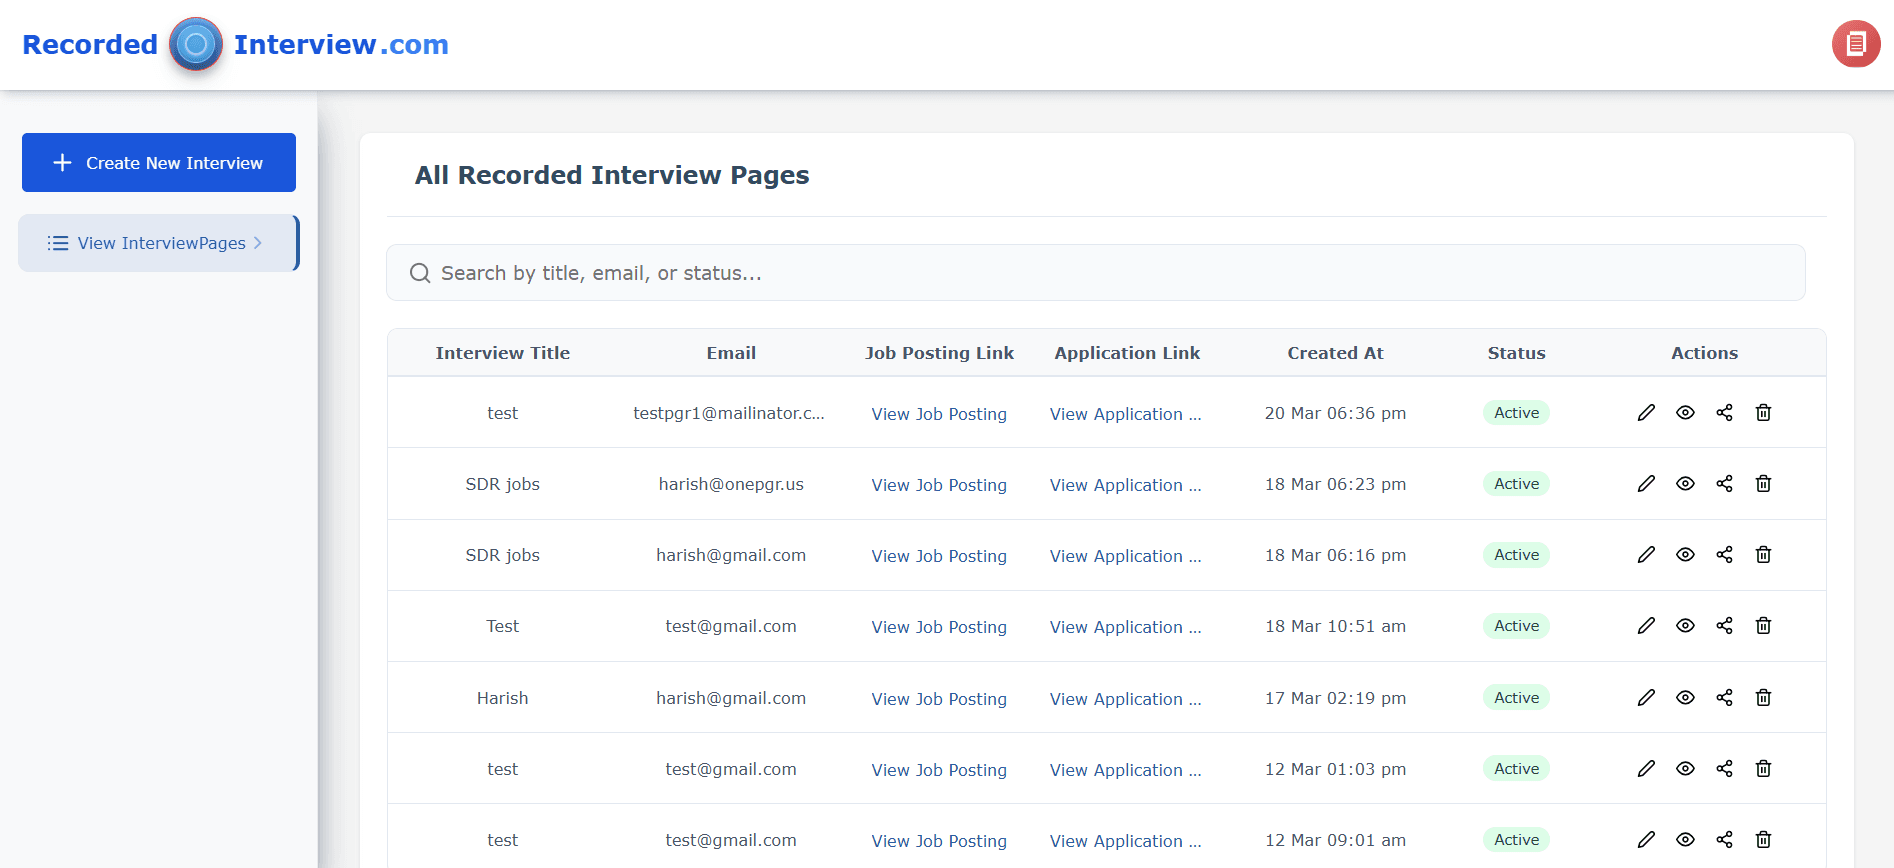The width and height of the screenshot is (1894, 868).
Task: Click the 20 Mar 06:36 pm date cell
Action: tap(1335, 413)
